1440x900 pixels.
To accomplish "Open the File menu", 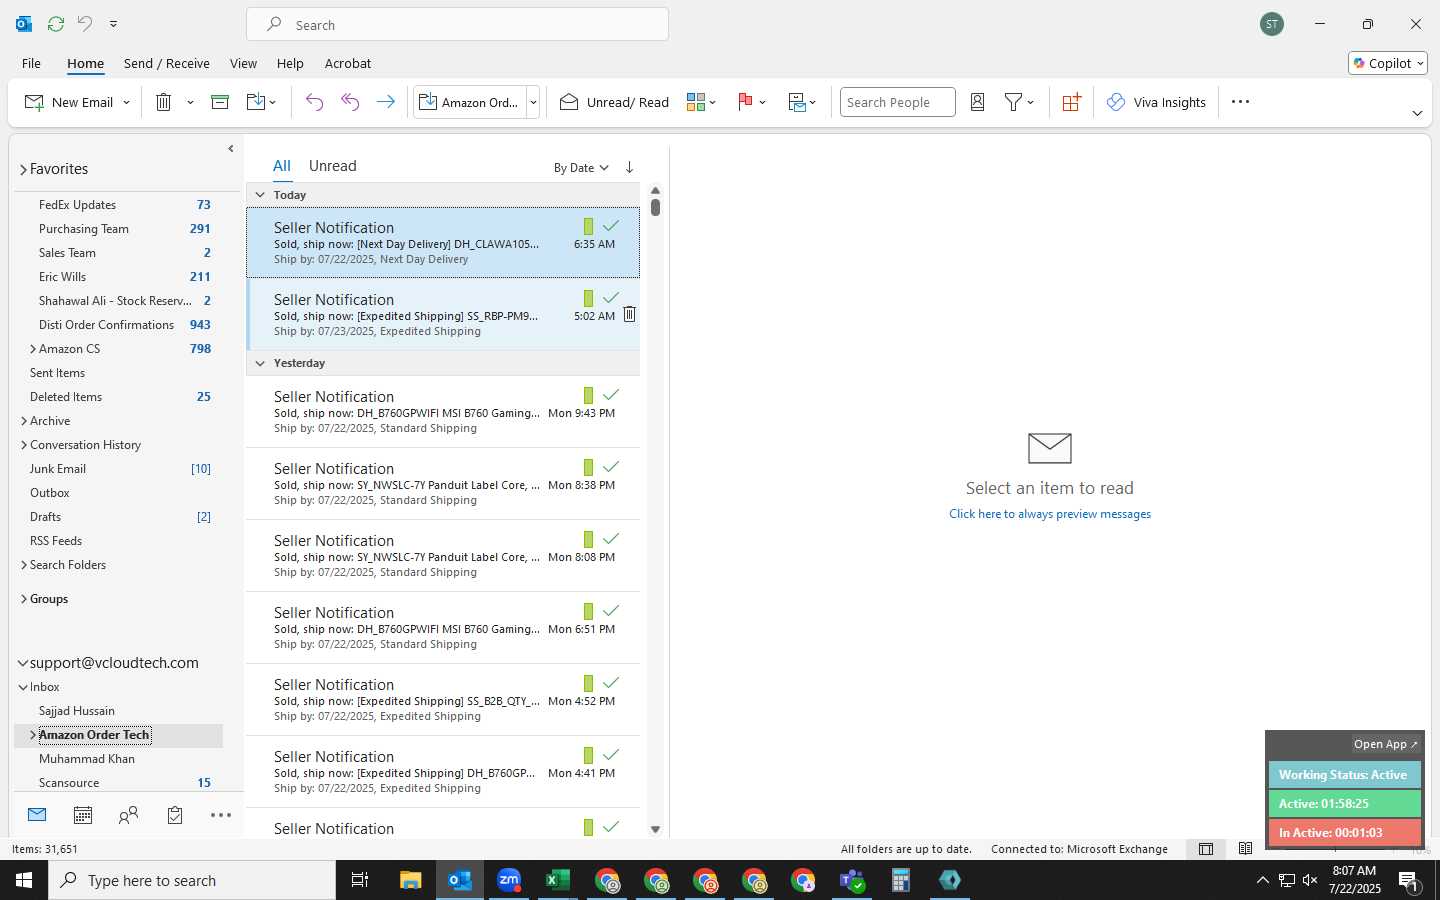I will pos(31,63).
